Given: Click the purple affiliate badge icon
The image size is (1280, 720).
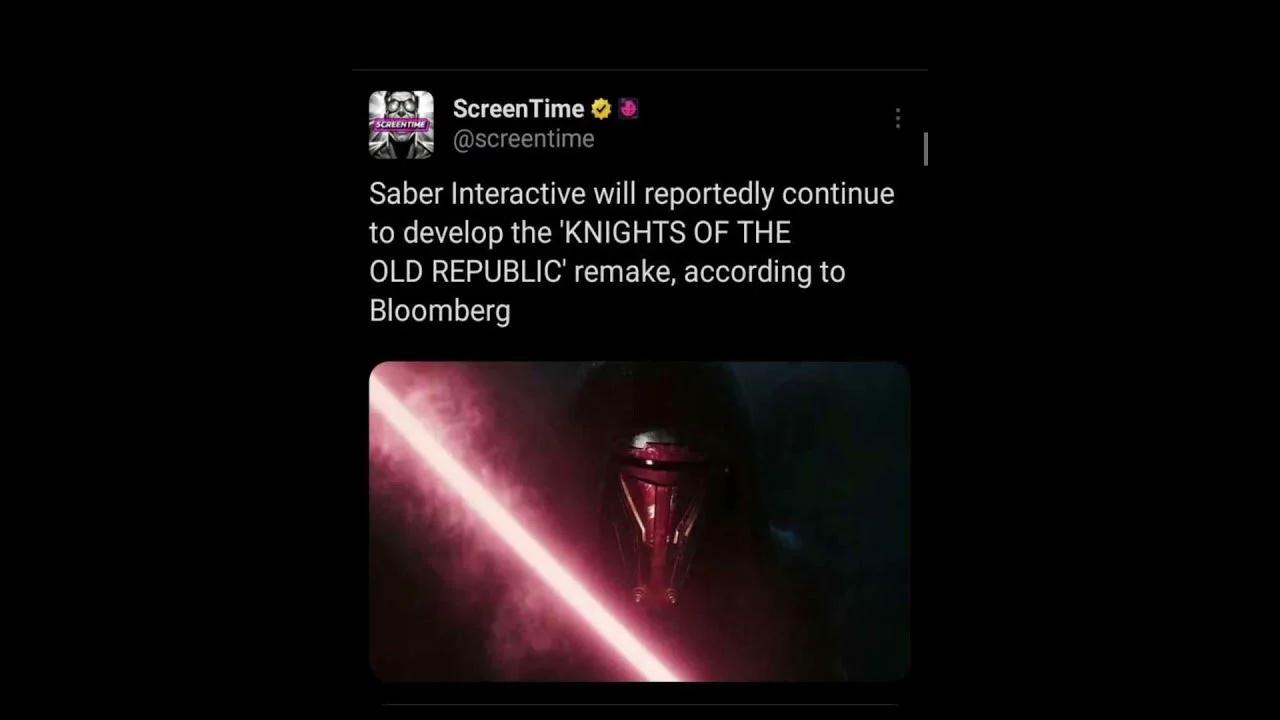Looking at the screenshot, I should tap(628, 108).
